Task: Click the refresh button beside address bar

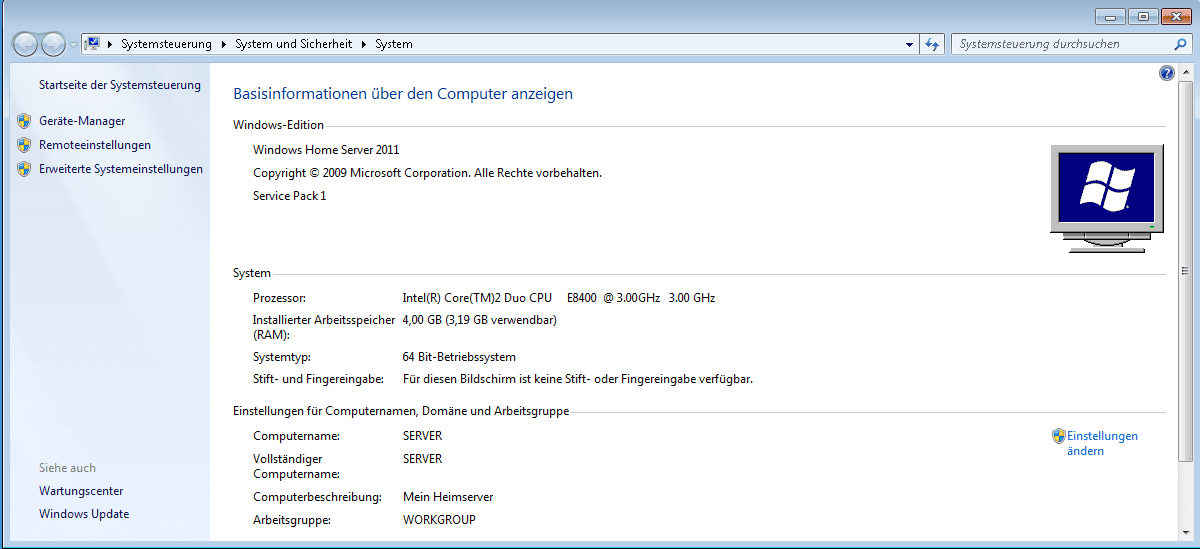Action: click(x=932, y=44)
